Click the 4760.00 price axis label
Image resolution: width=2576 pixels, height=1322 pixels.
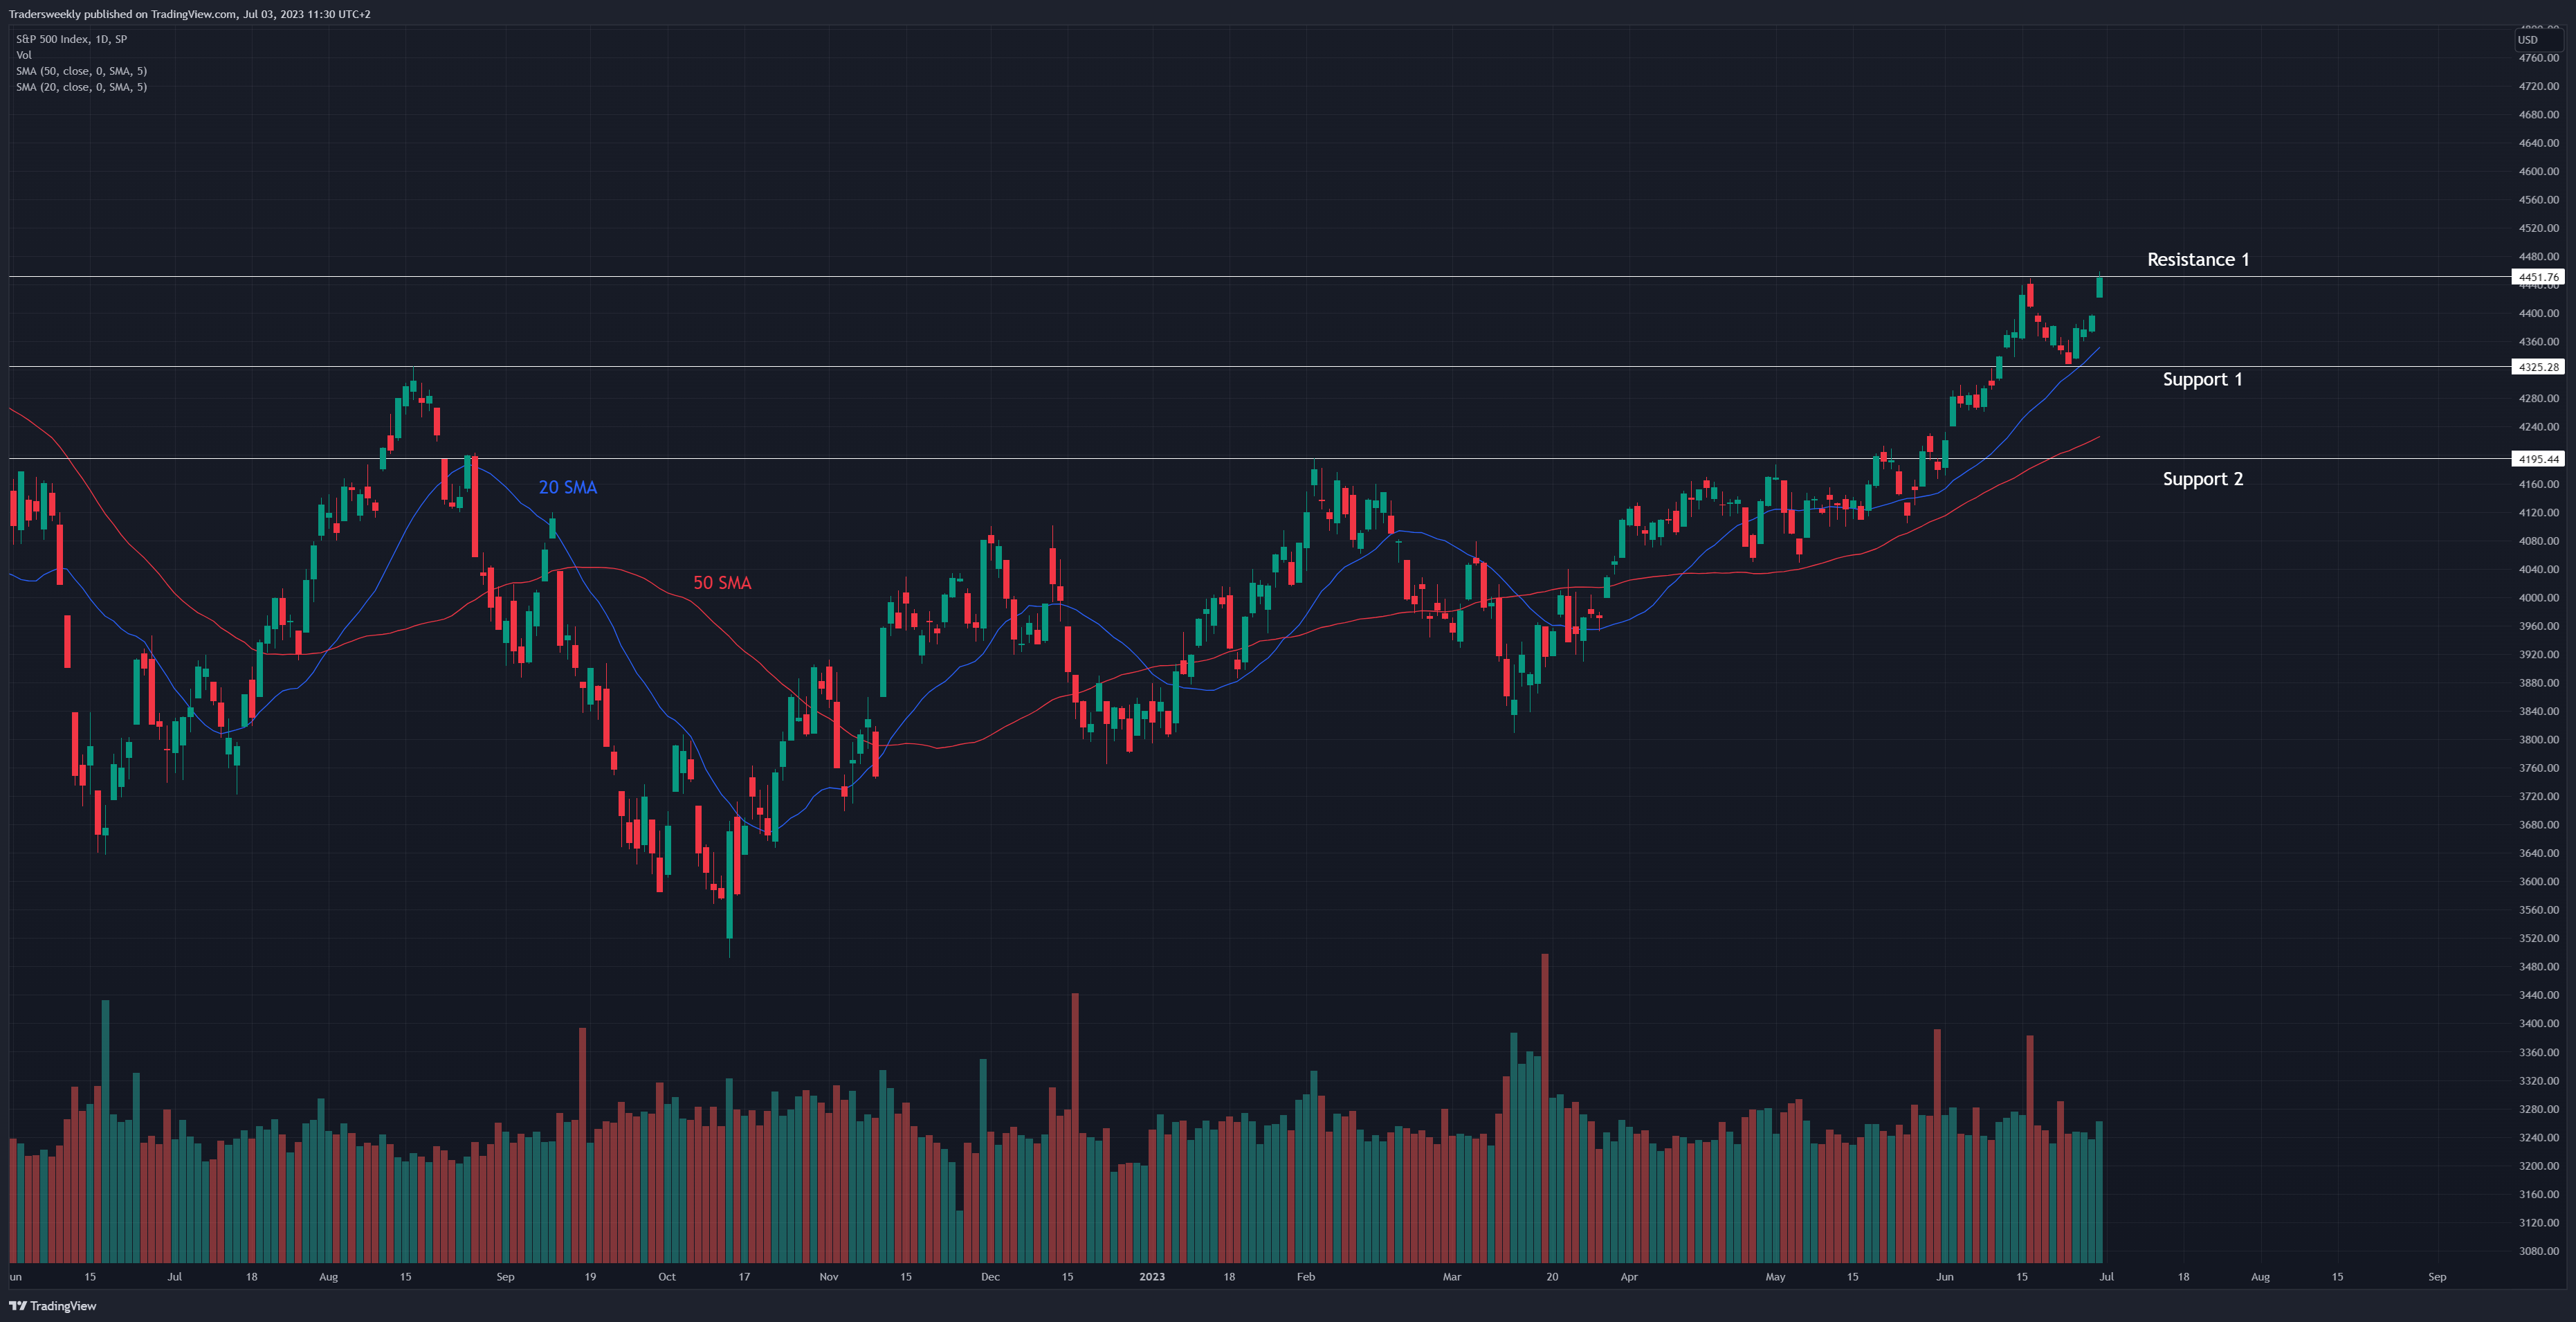[x=2539, y=58]
